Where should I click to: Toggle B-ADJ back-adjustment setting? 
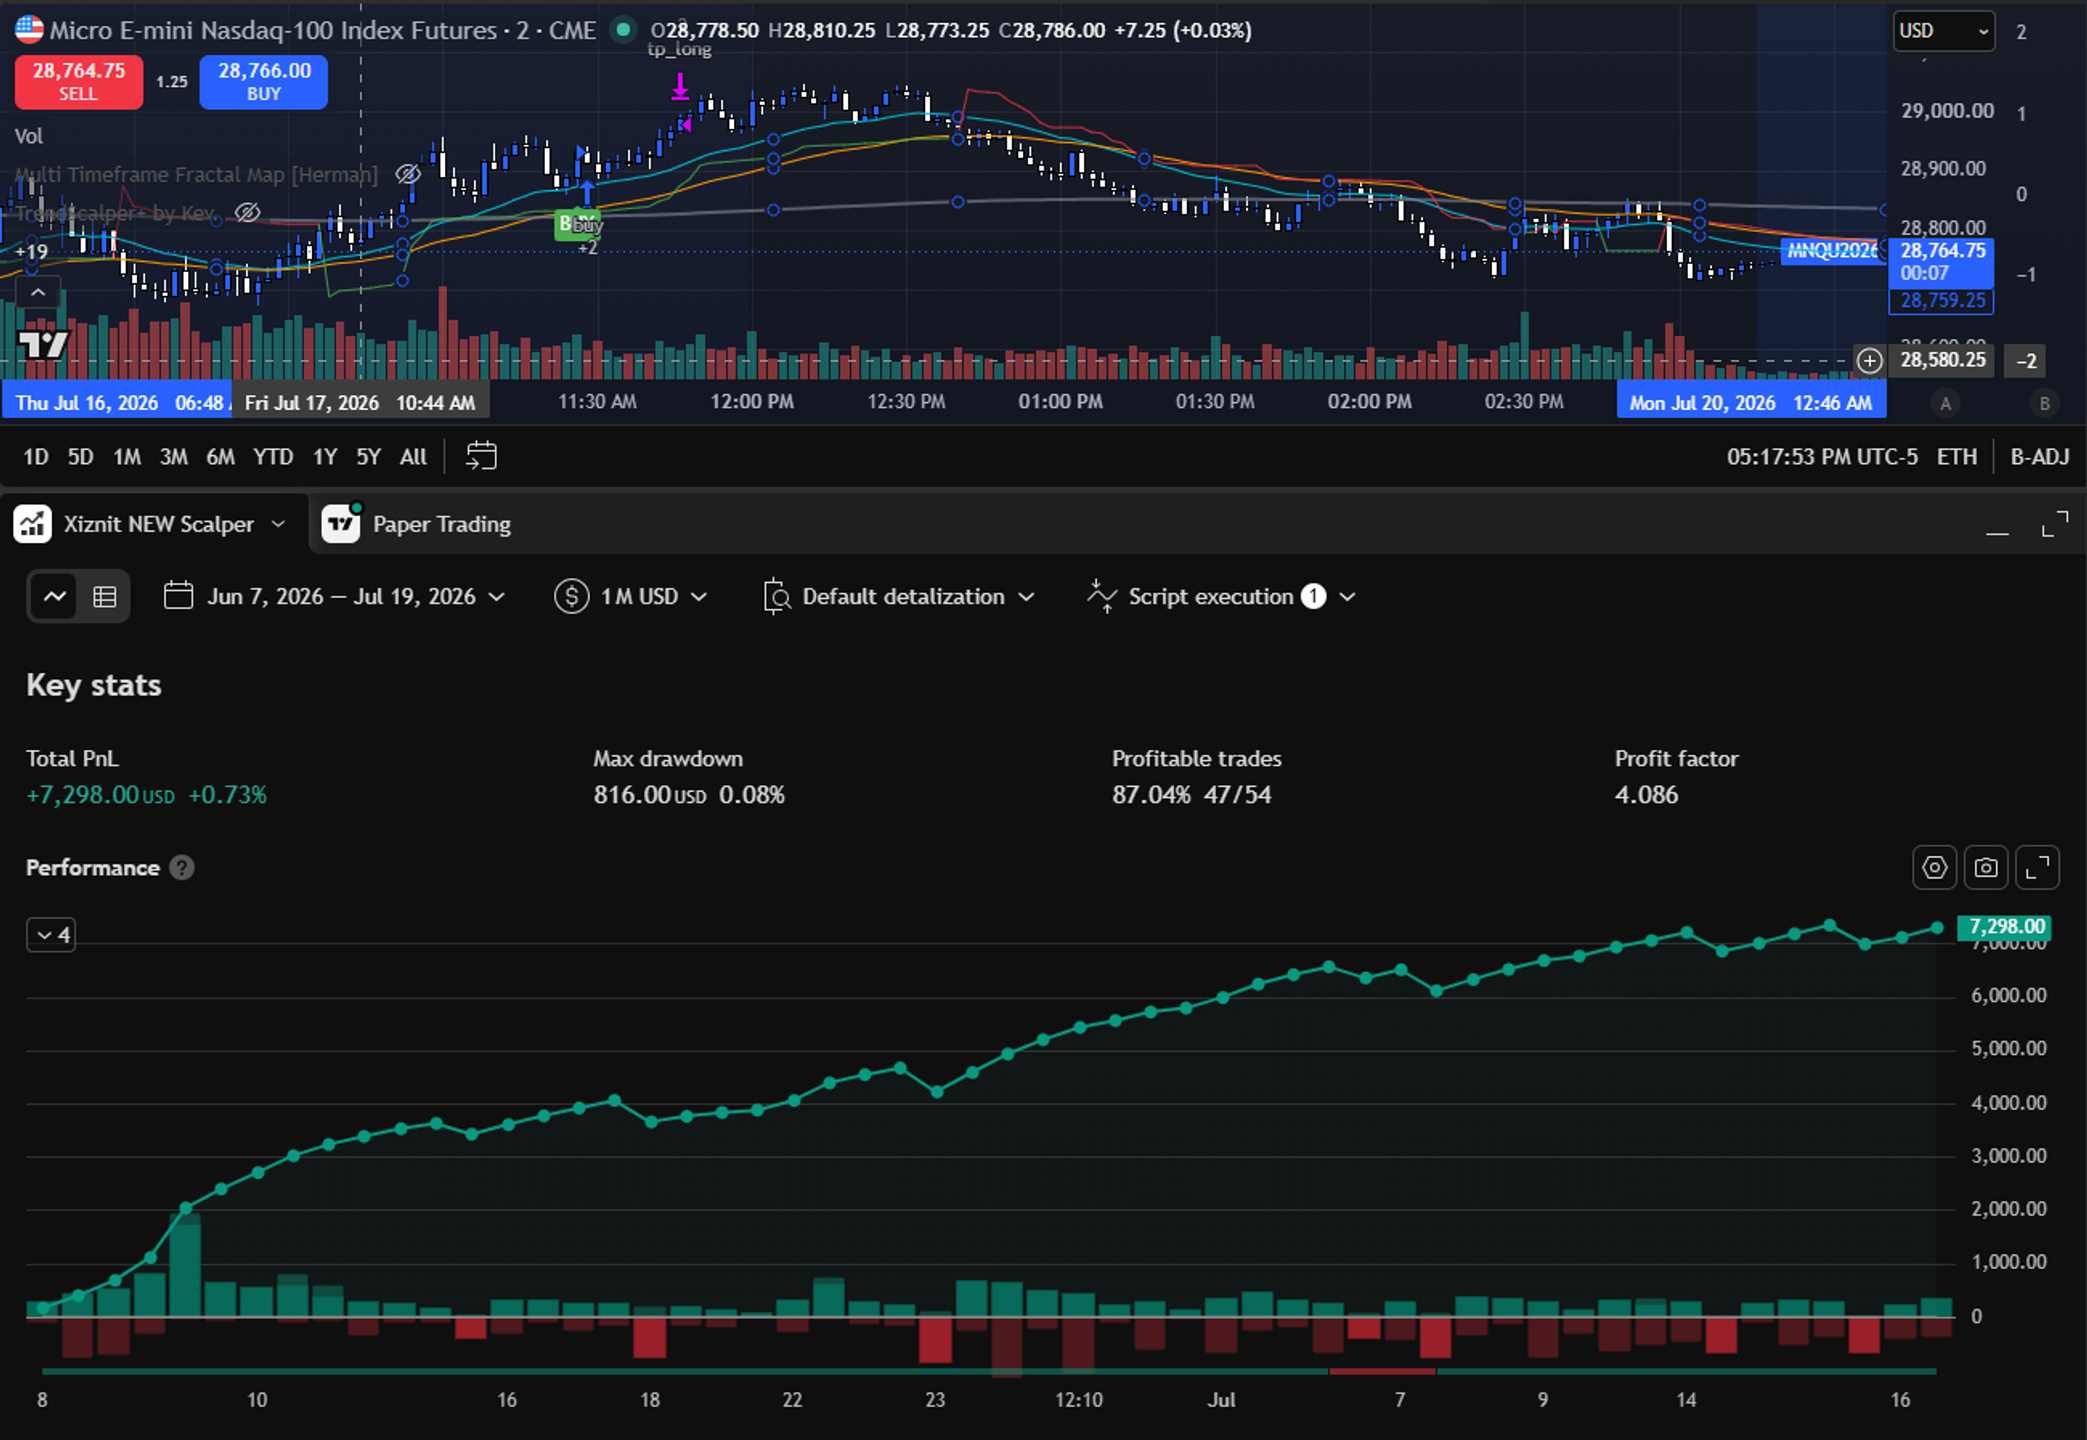tap(2039, 457)
